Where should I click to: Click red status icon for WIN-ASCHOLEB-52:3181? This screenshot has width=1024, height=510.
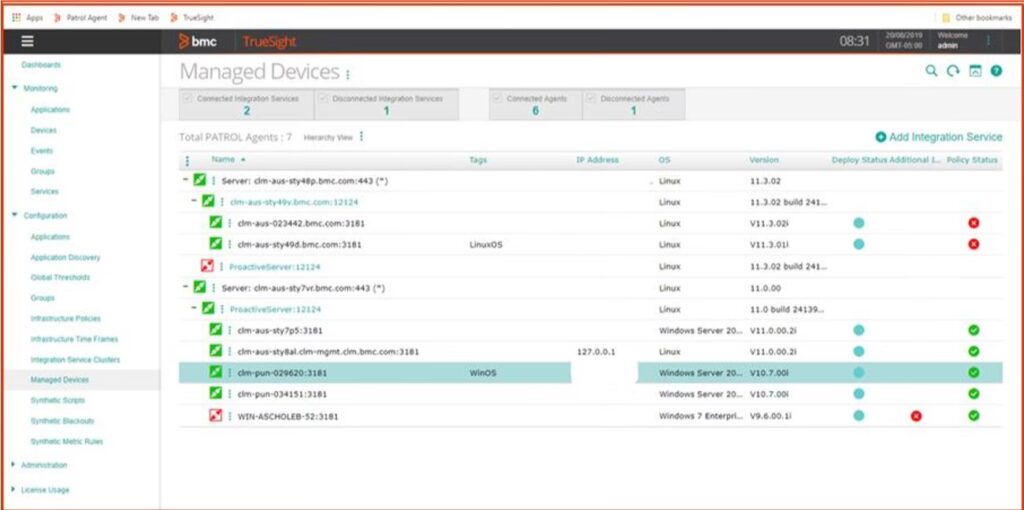coord(215,415)
